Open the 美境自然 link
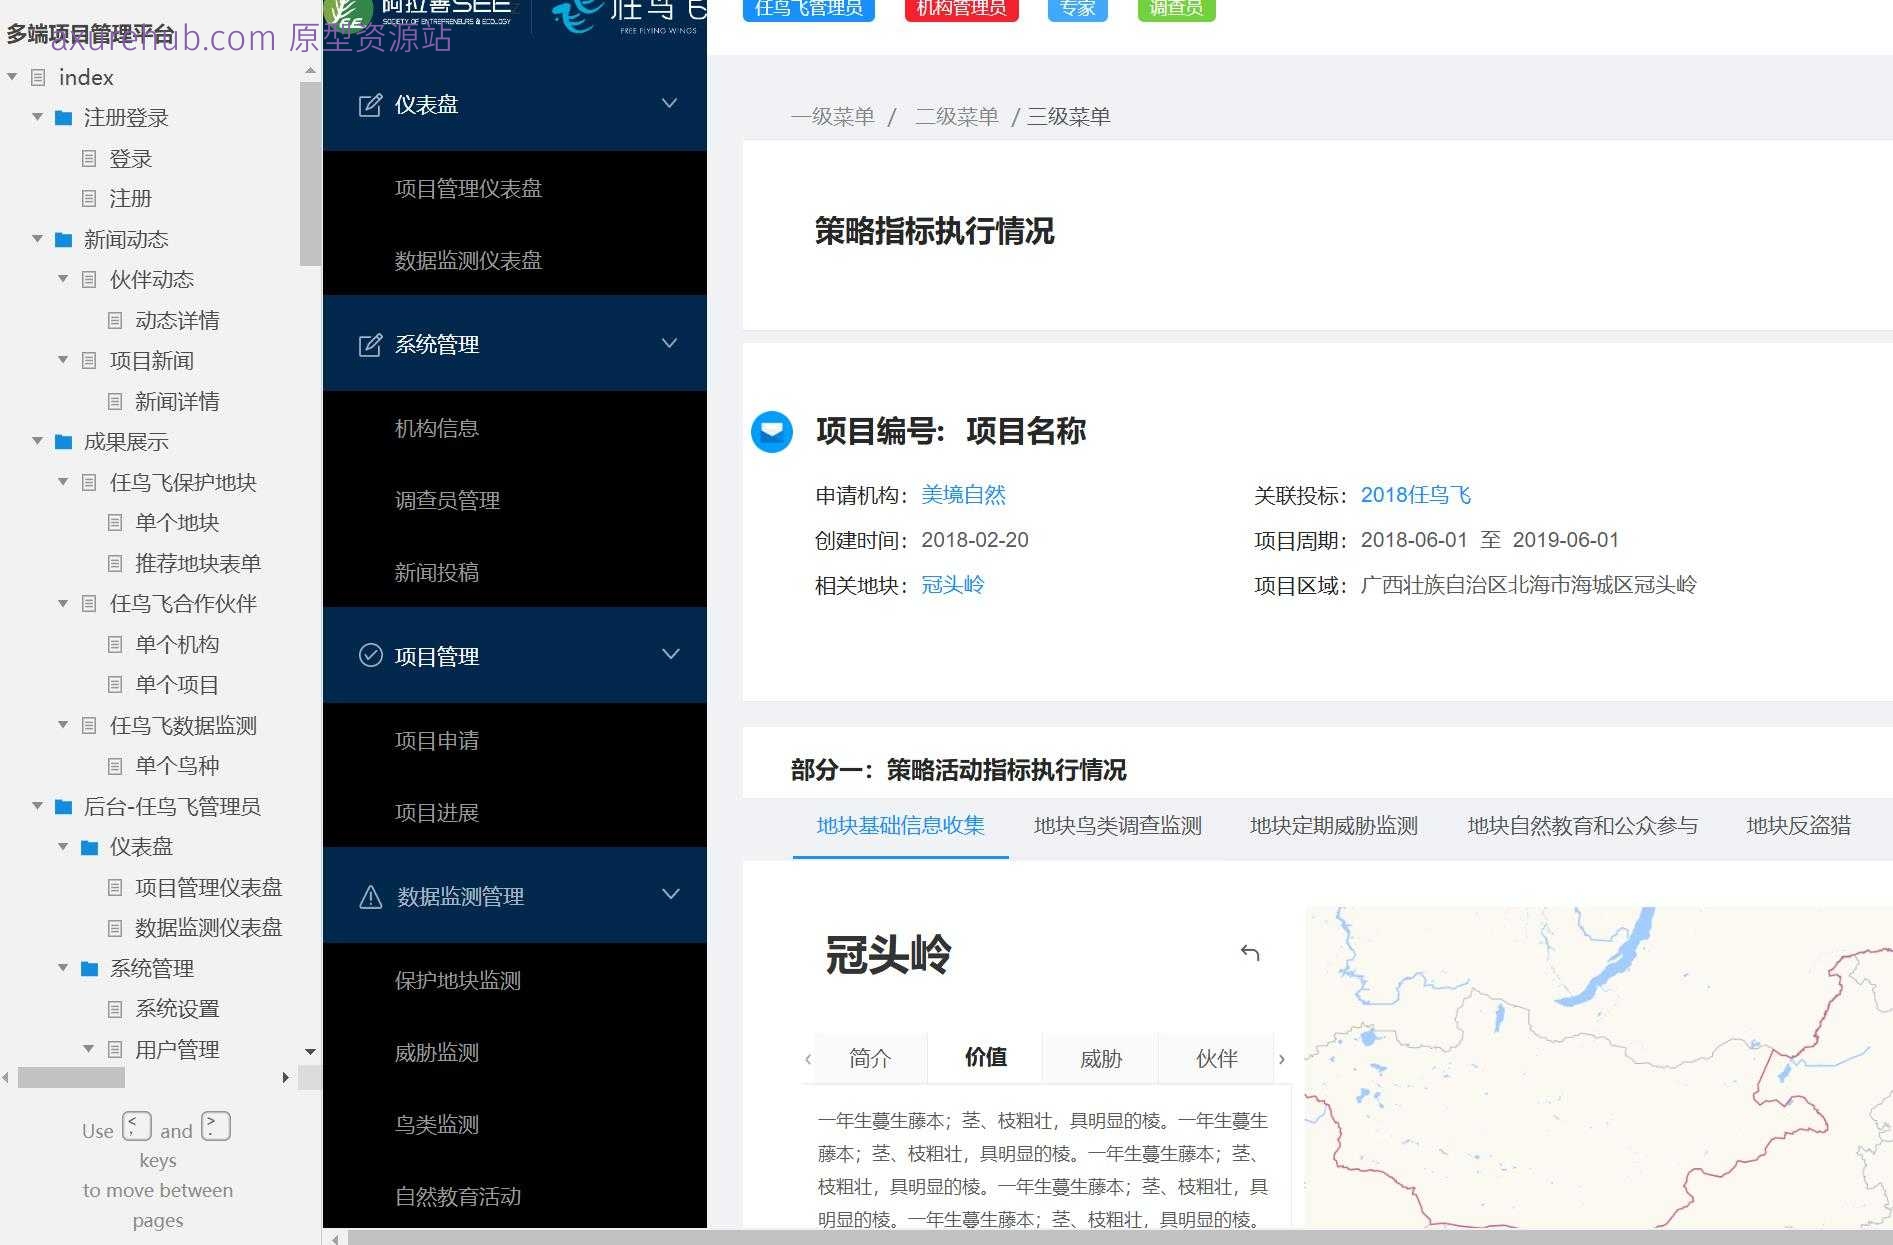1893x1245 pixels. pos(963,494)
